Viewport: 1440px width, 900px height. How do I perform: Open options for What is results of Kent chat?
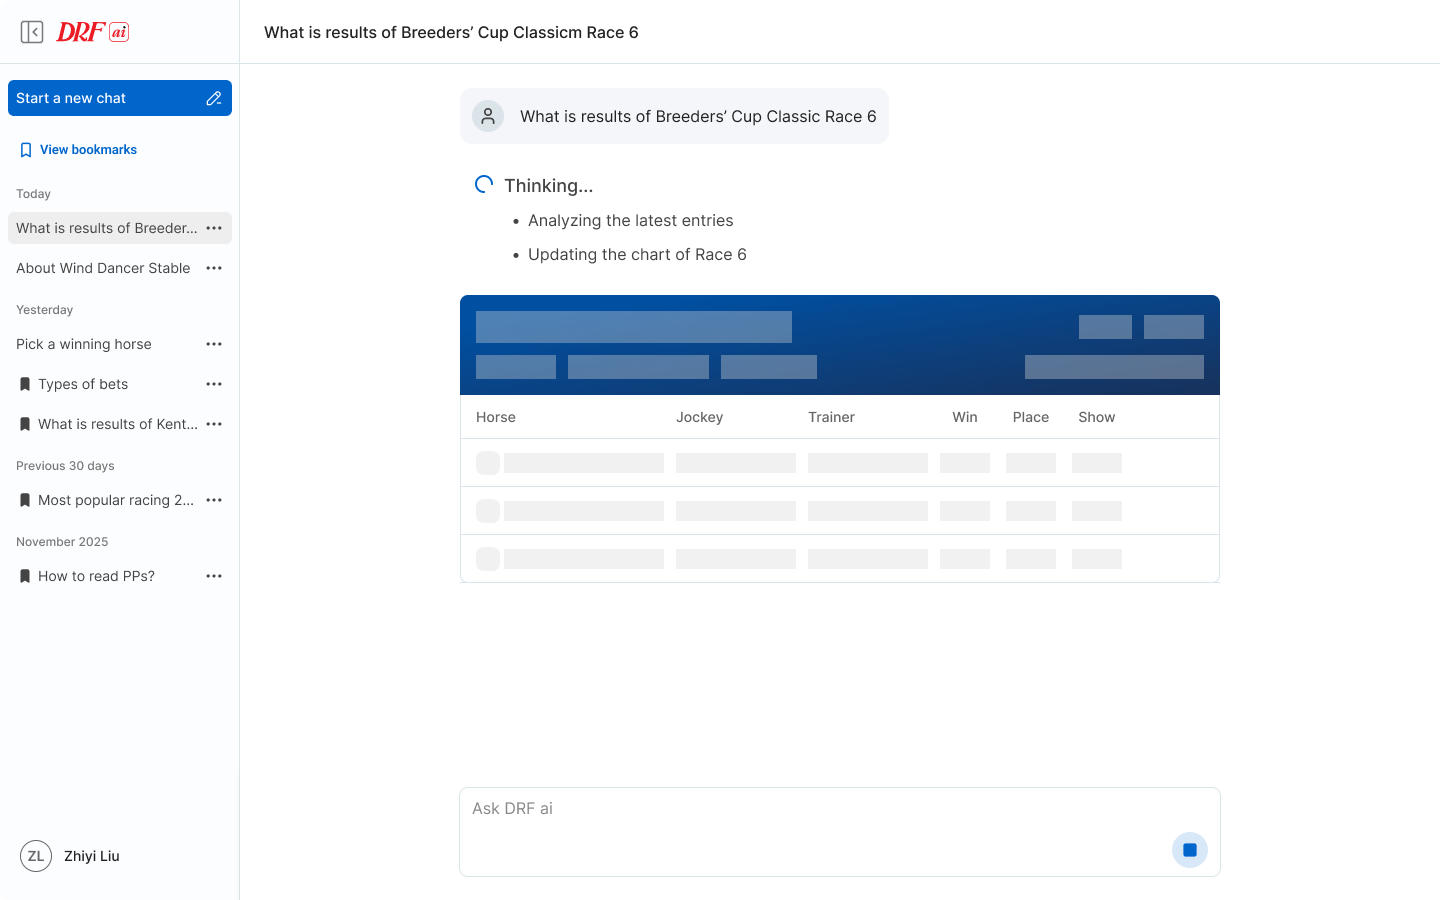[x=214, y=424]
